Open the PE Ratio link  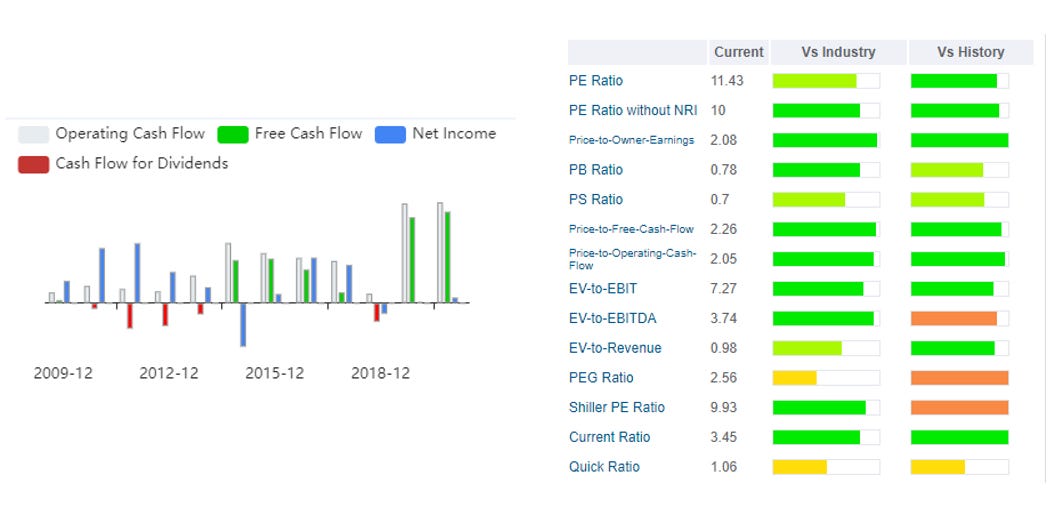click(596, 81)
